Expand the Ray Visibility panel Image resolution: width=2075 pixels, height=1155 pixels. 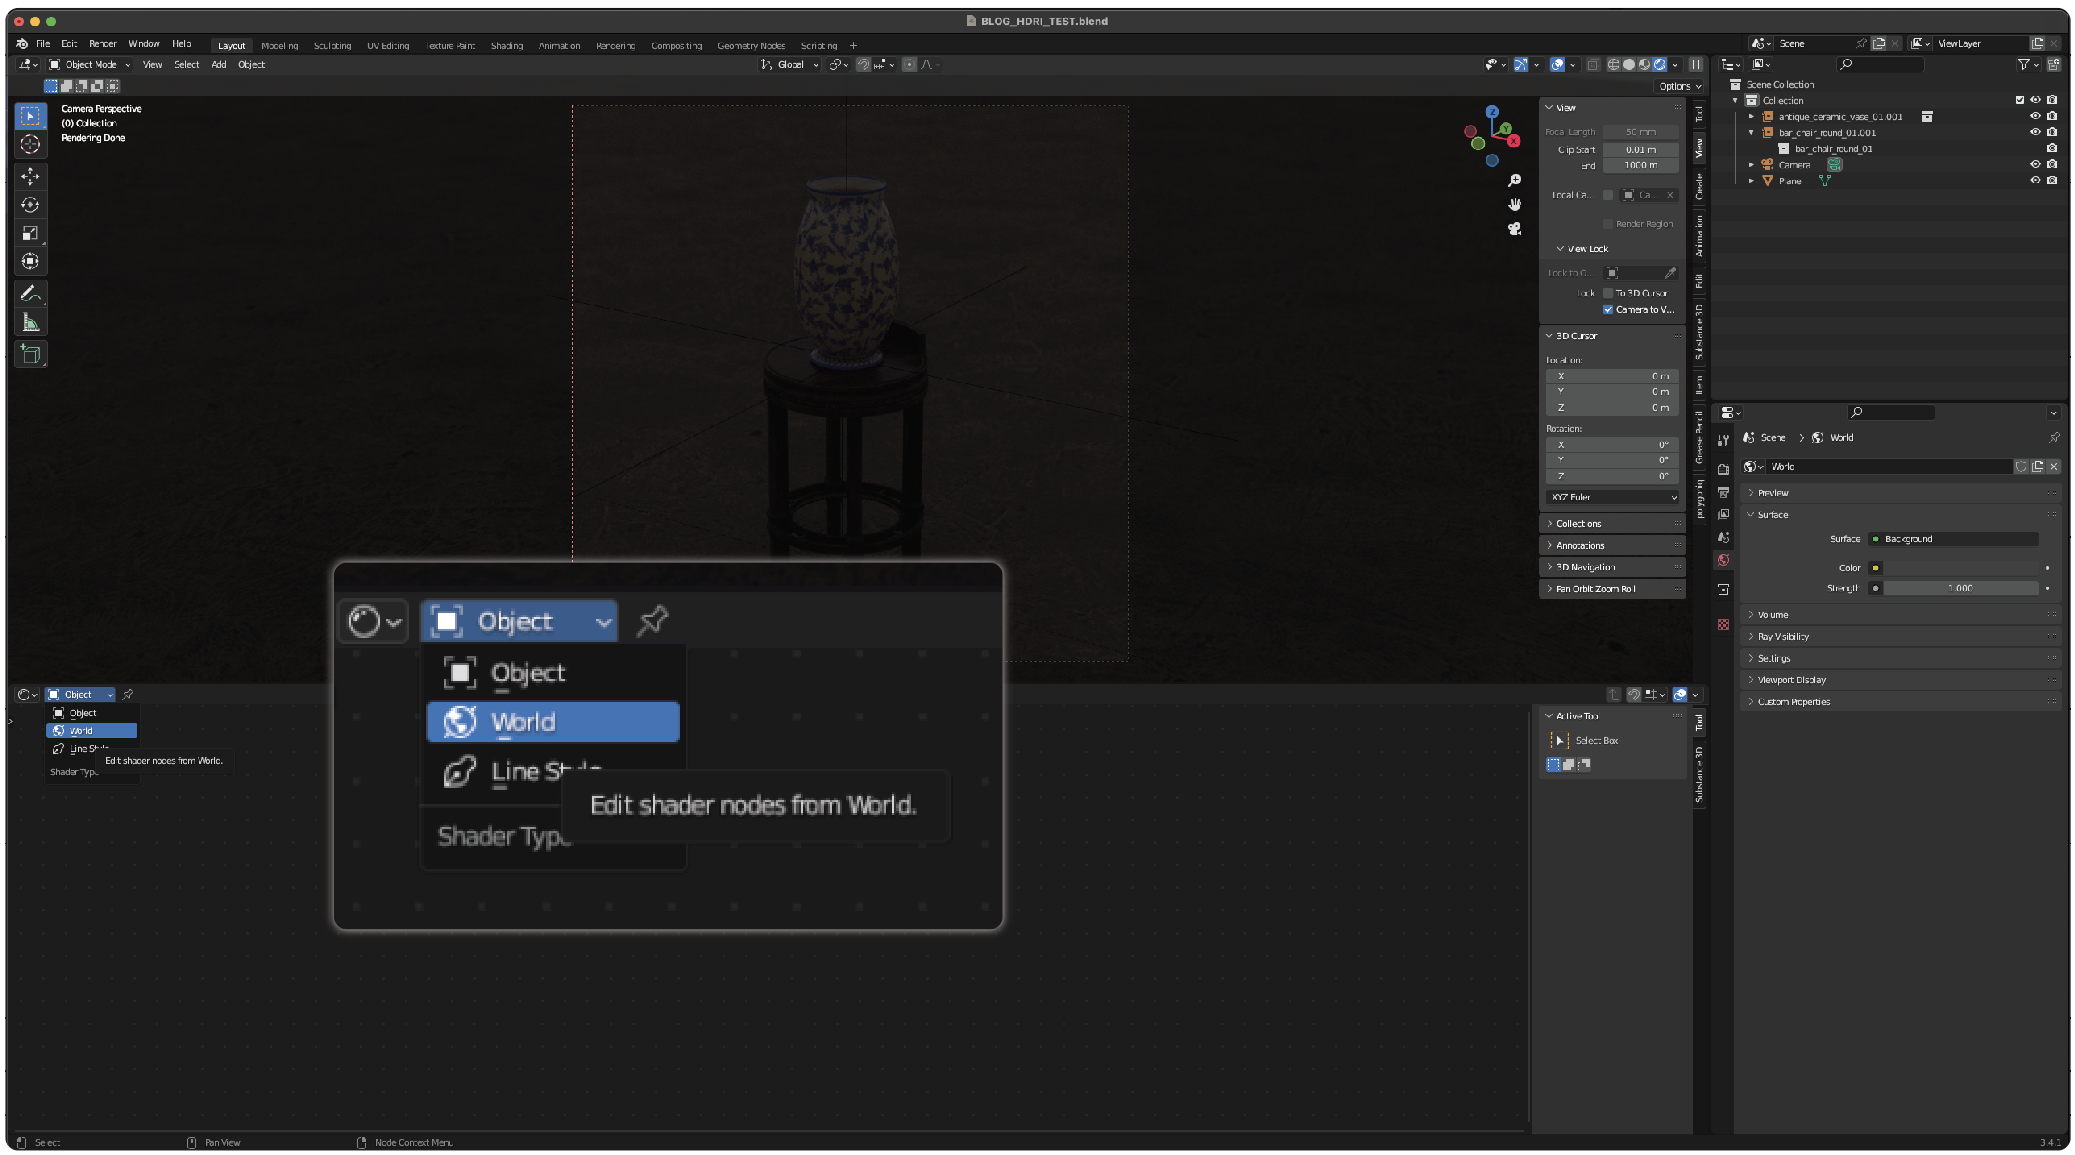pos(1900,637)
